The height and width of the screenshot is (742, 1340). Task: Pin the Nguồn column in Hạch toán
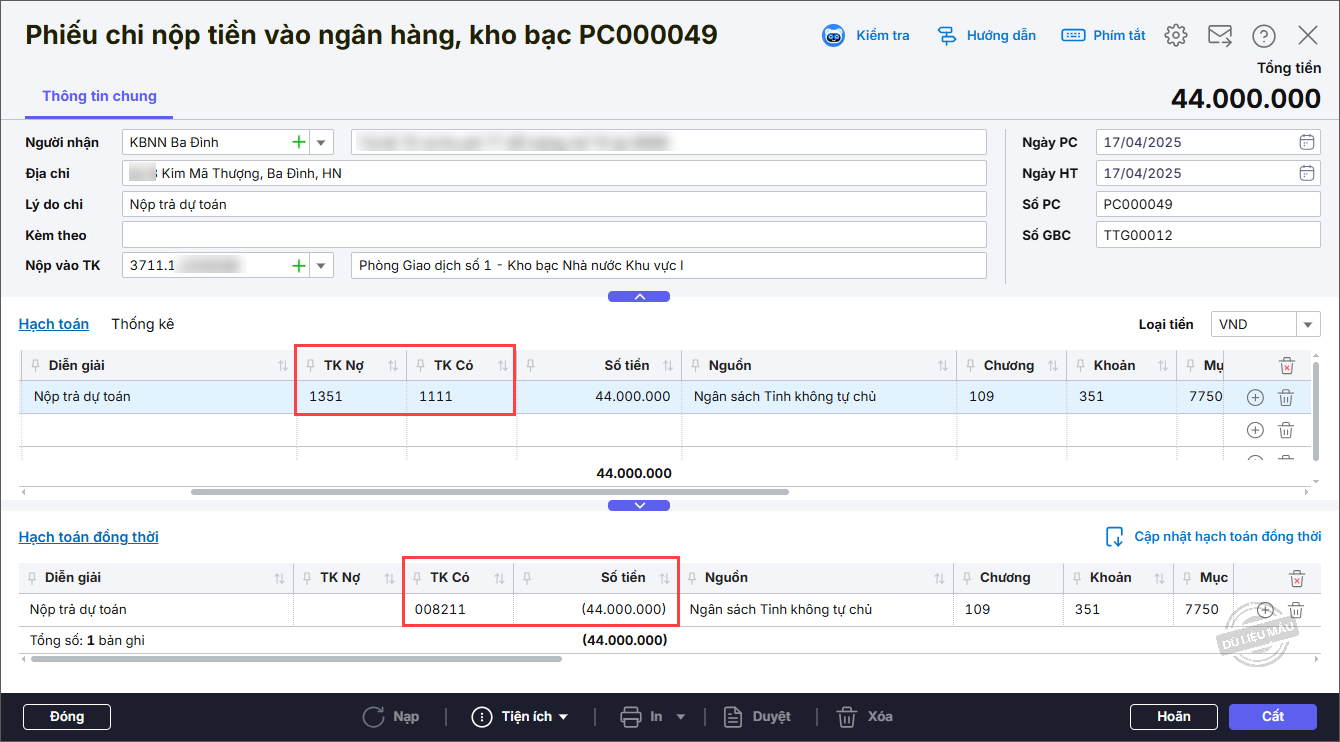[x=695, y=366]
